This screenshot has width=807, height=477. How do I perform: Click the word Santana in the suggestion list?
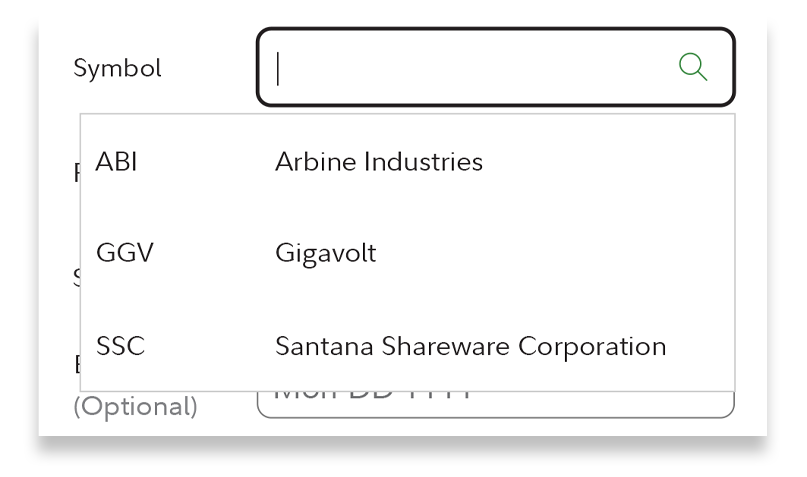(316, 346)
